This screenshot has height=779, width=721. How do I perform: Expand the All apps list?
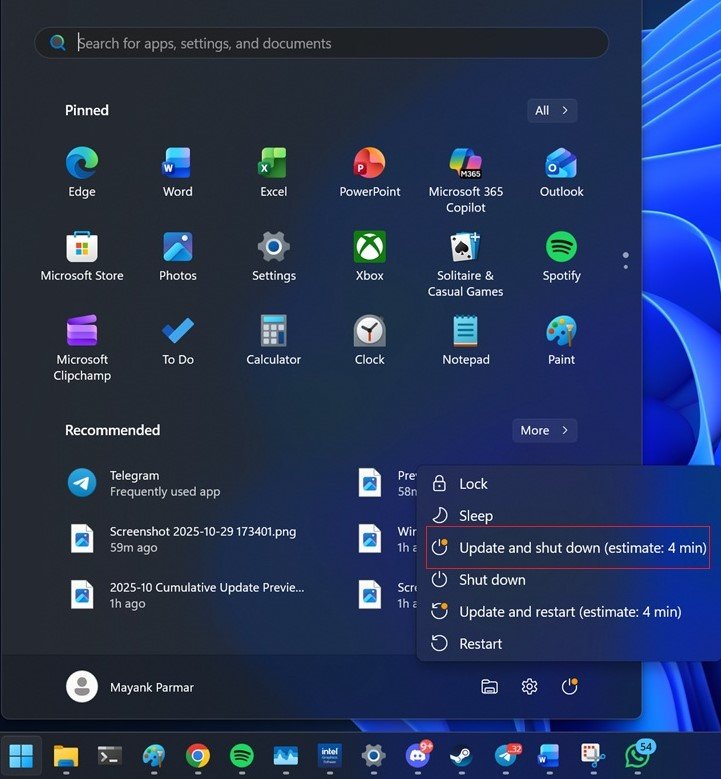pos(551,110)
